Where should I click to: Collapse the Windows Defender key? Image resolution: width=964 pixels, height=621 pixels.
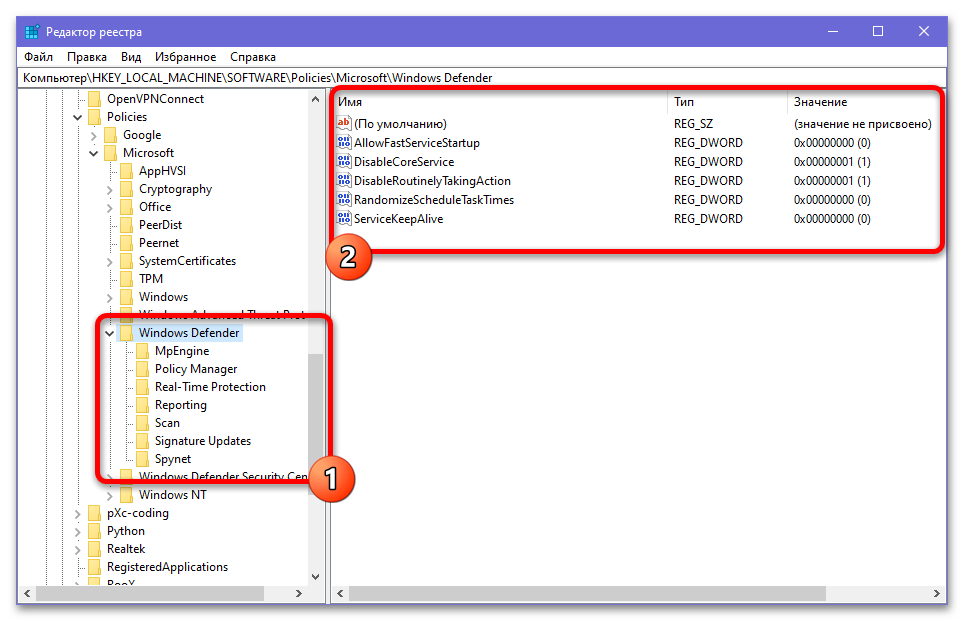click(109, 333)
